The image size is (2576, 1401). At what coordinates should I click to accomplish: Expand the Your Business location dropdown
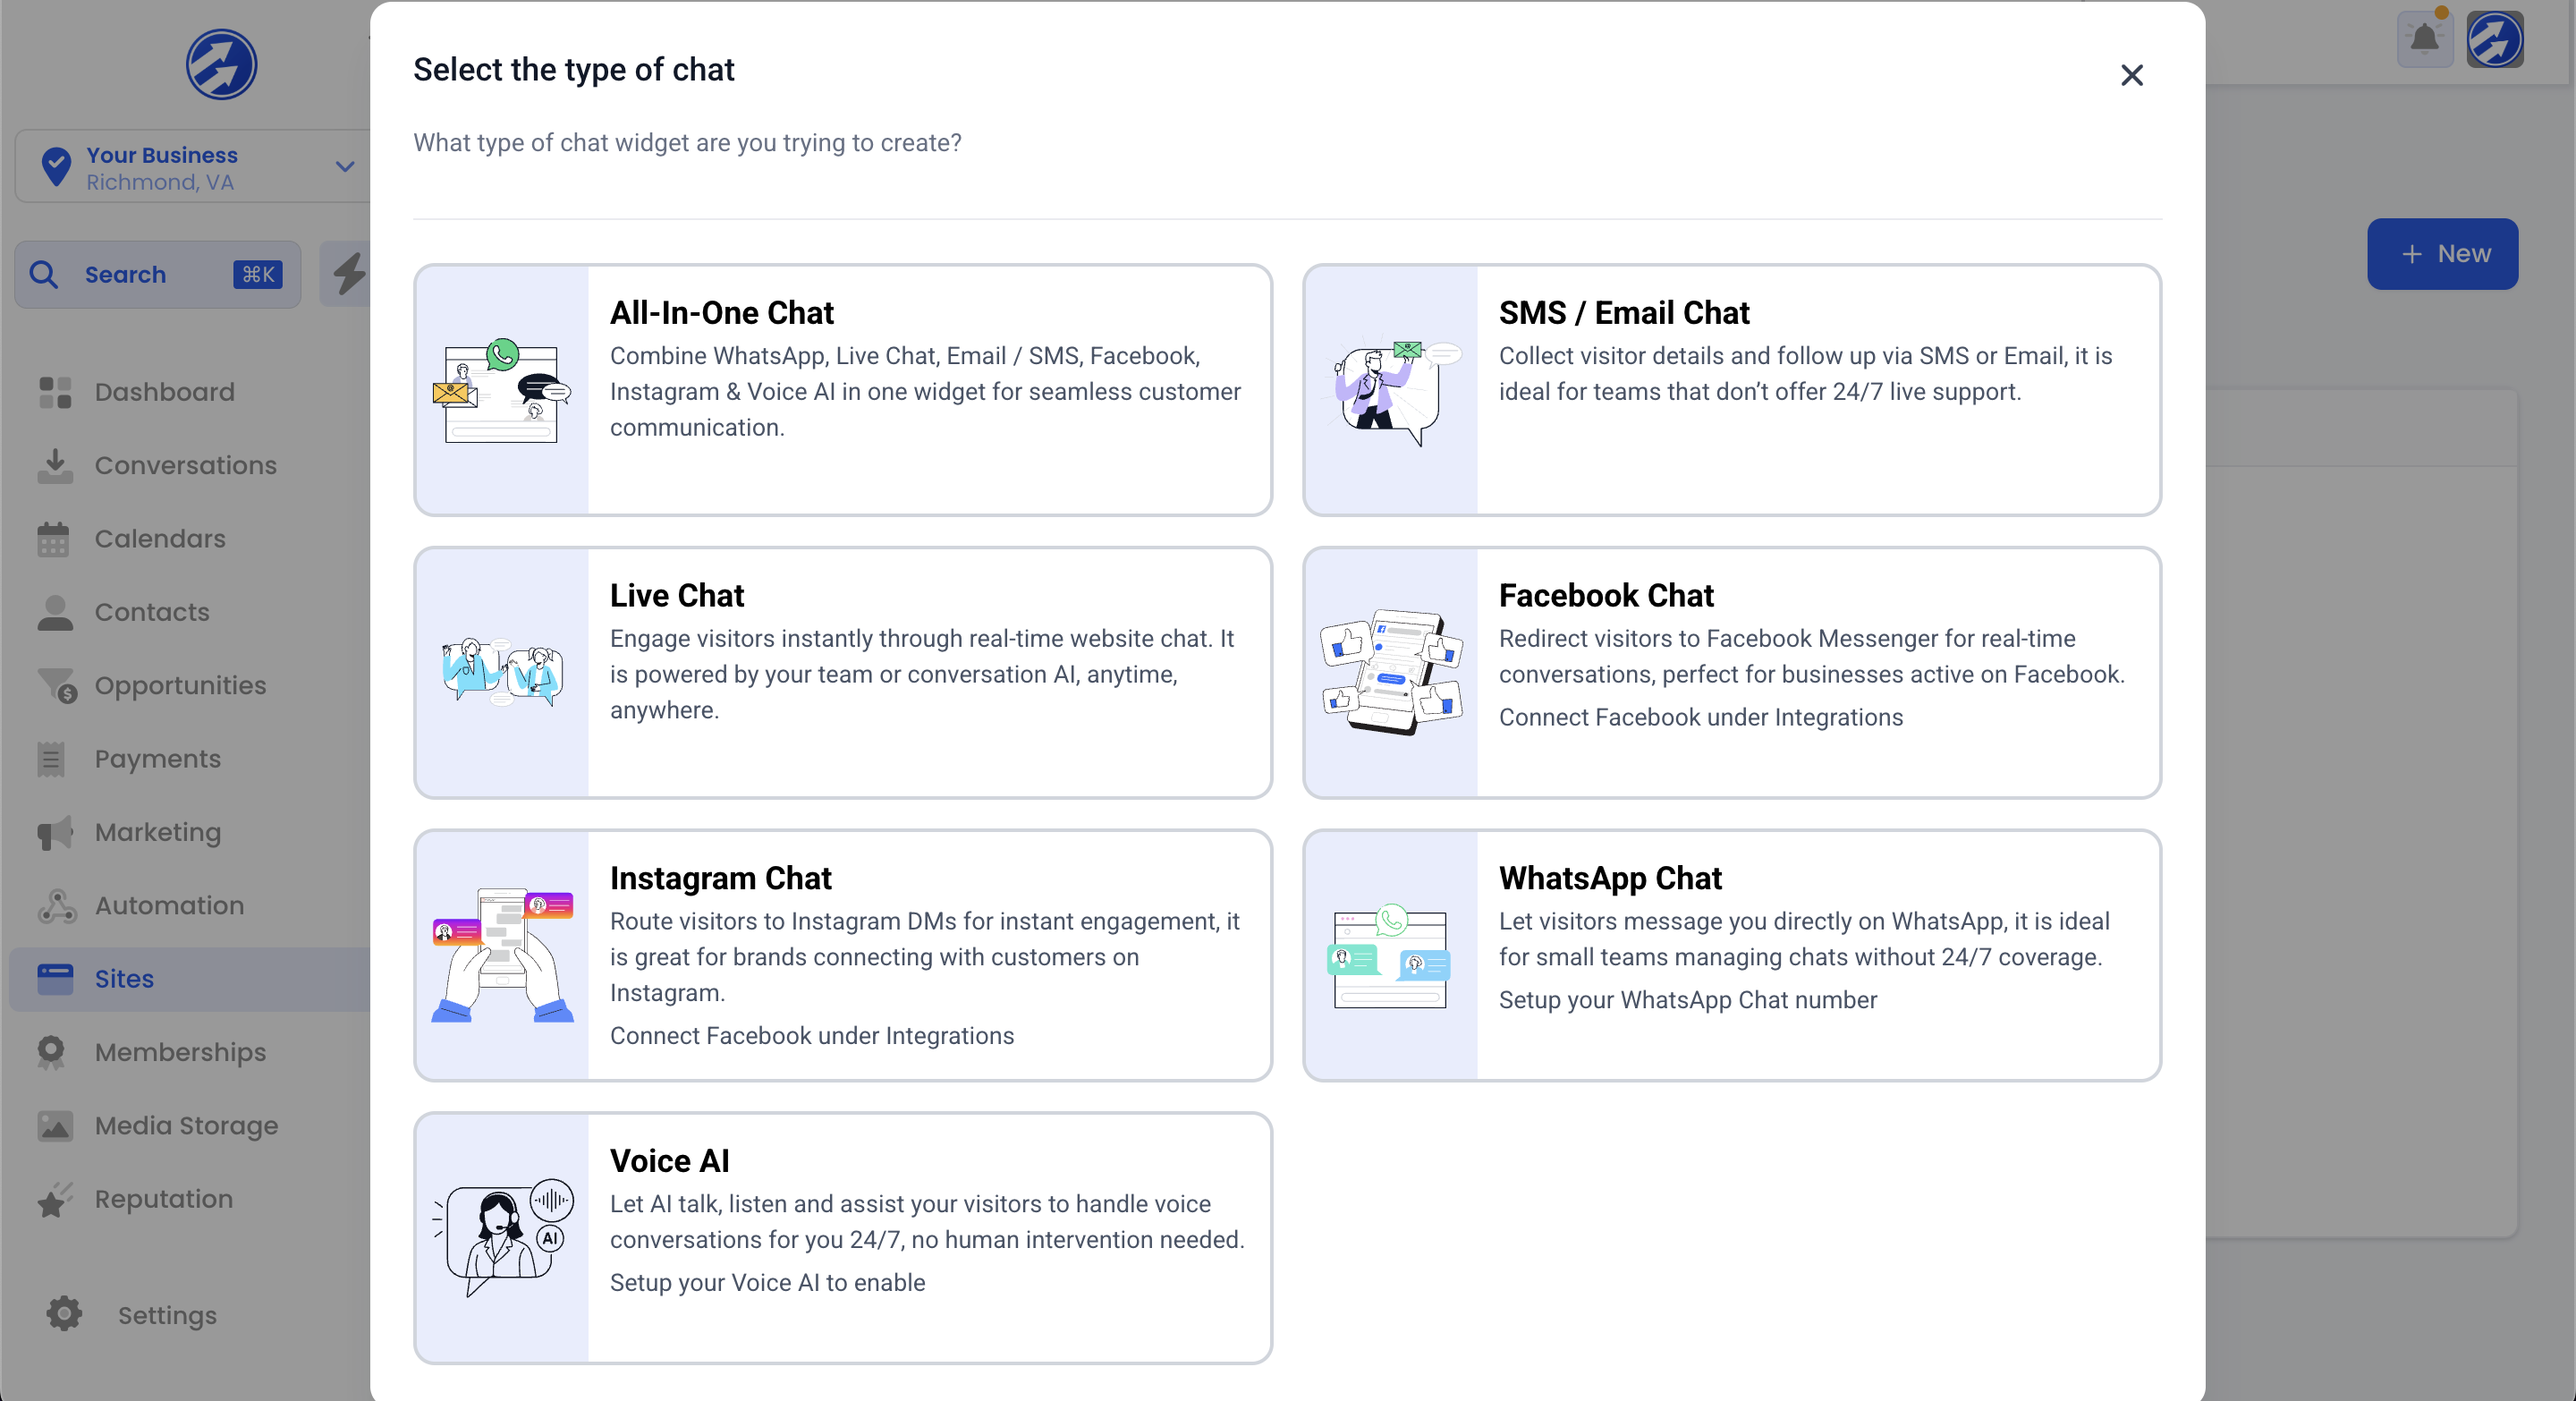pos(198,166)
